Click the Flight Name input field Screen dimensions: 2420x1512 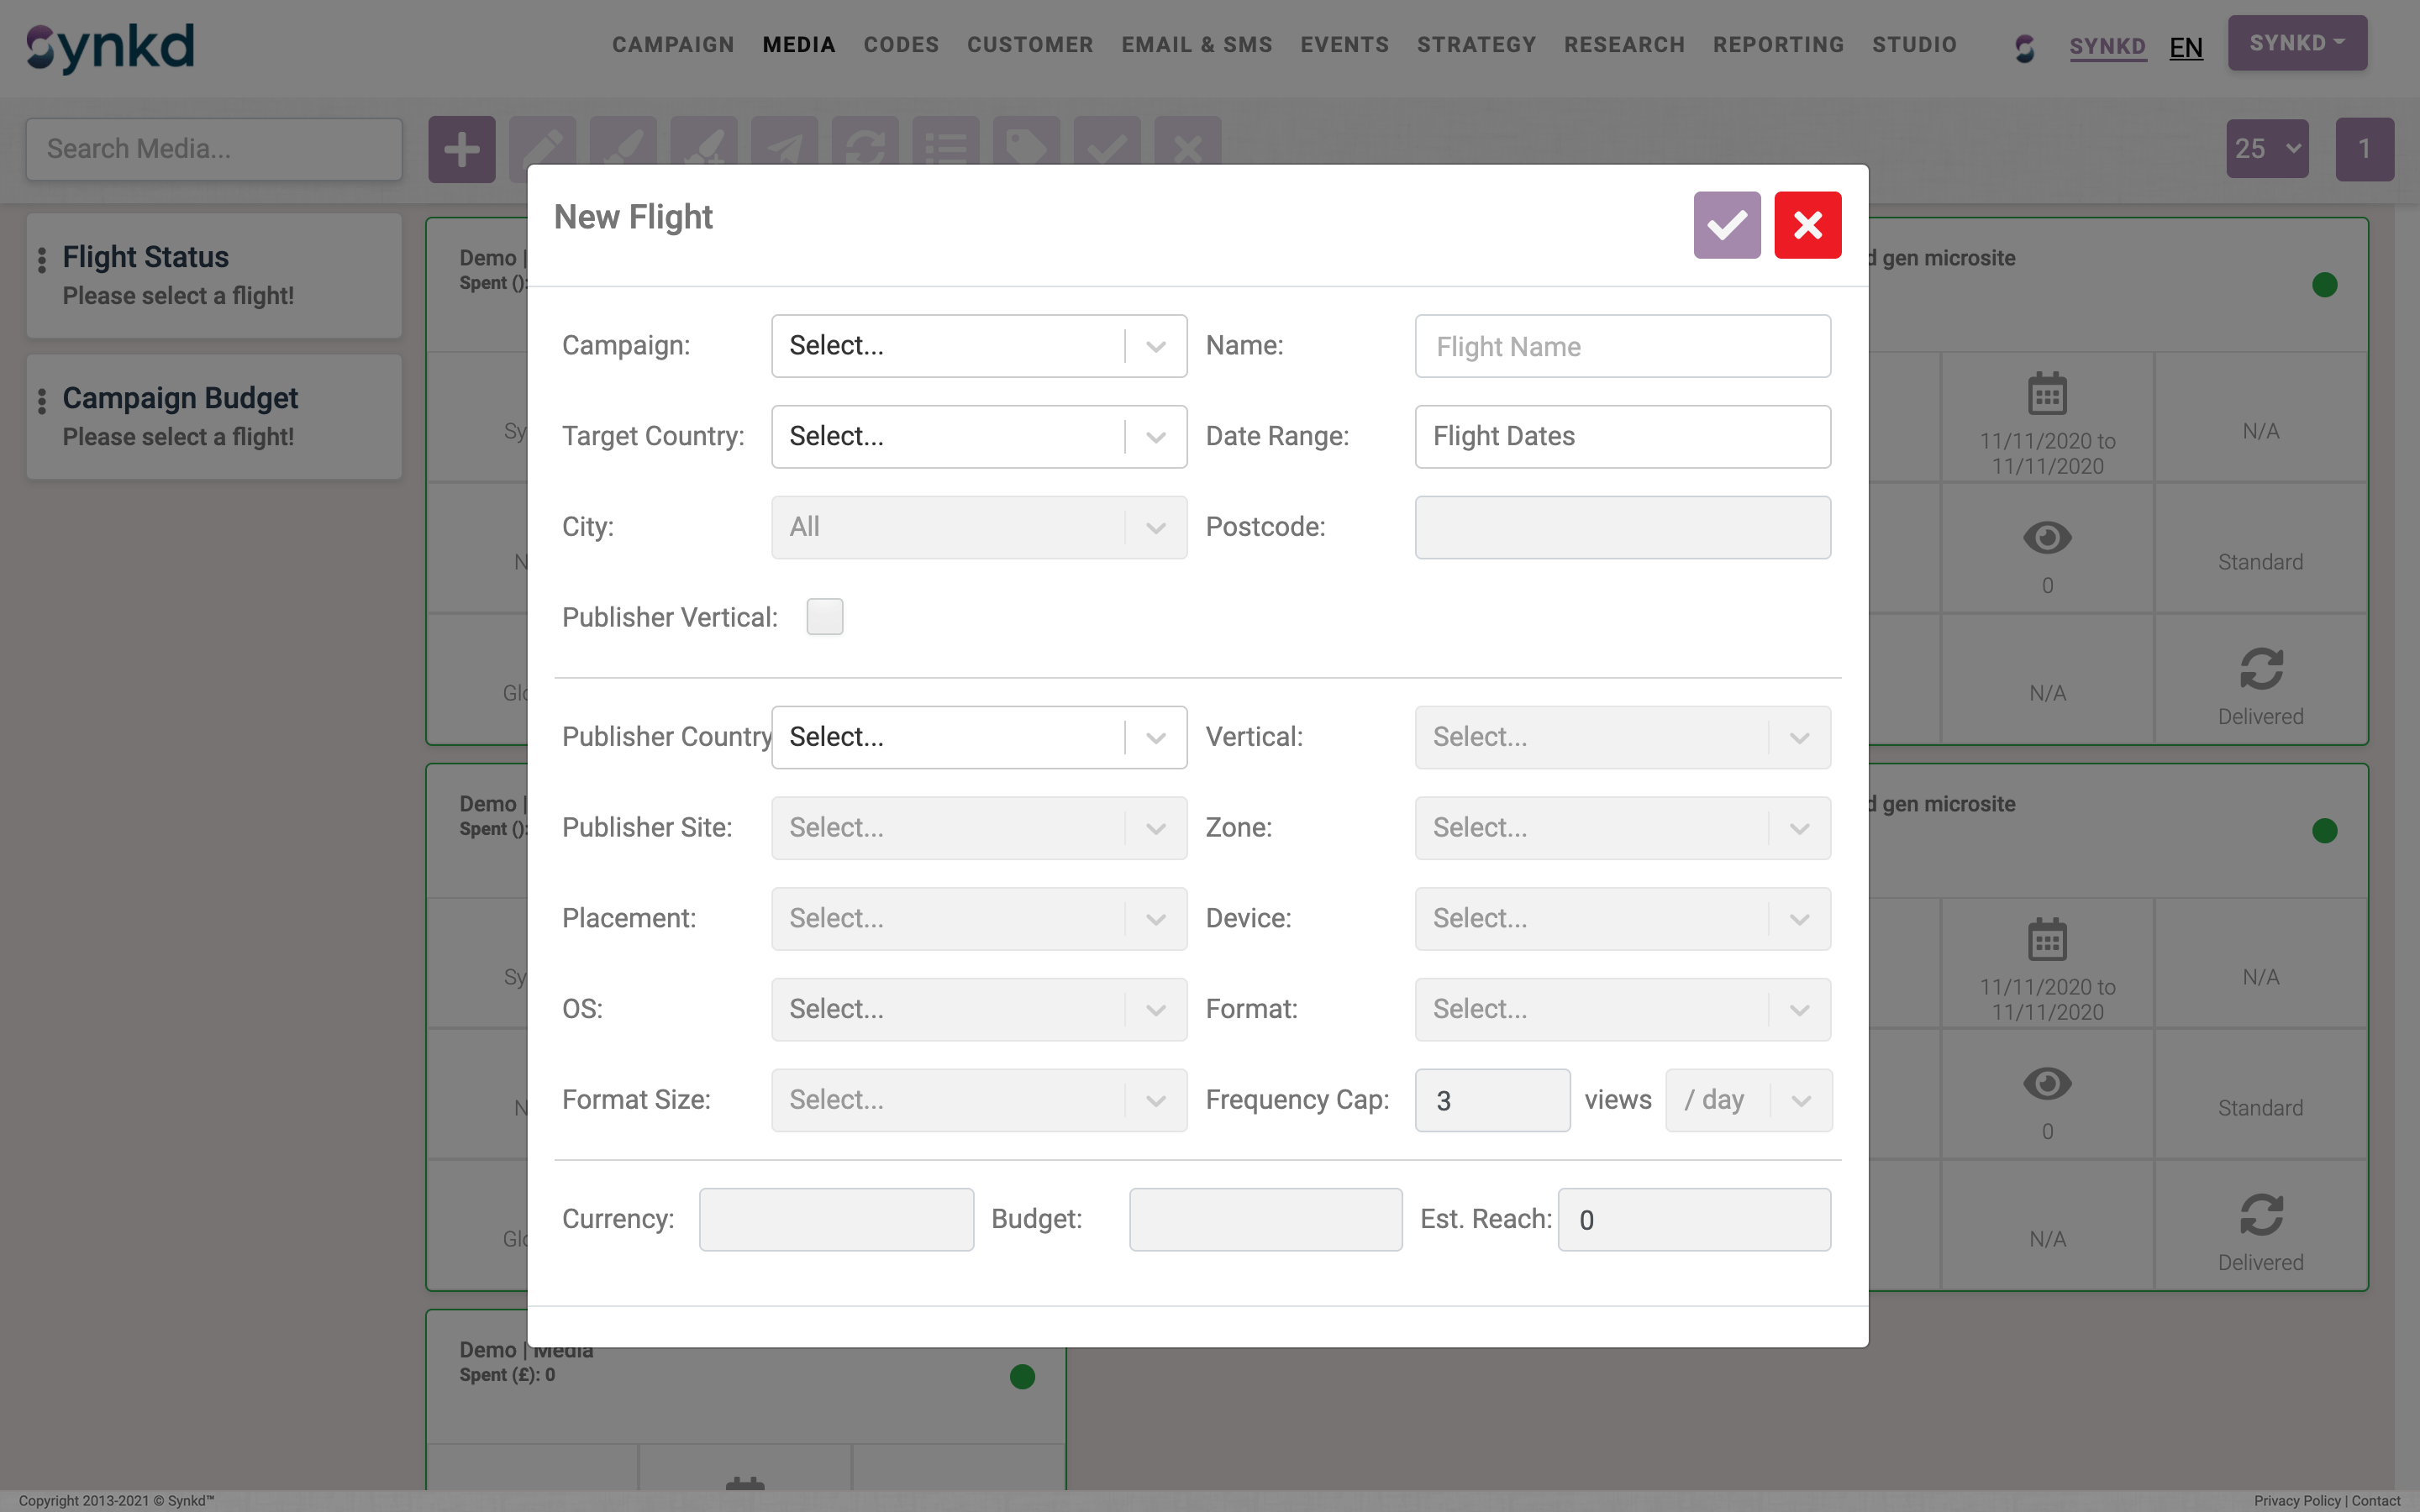pyautogui.click(x=1622, y=347)
